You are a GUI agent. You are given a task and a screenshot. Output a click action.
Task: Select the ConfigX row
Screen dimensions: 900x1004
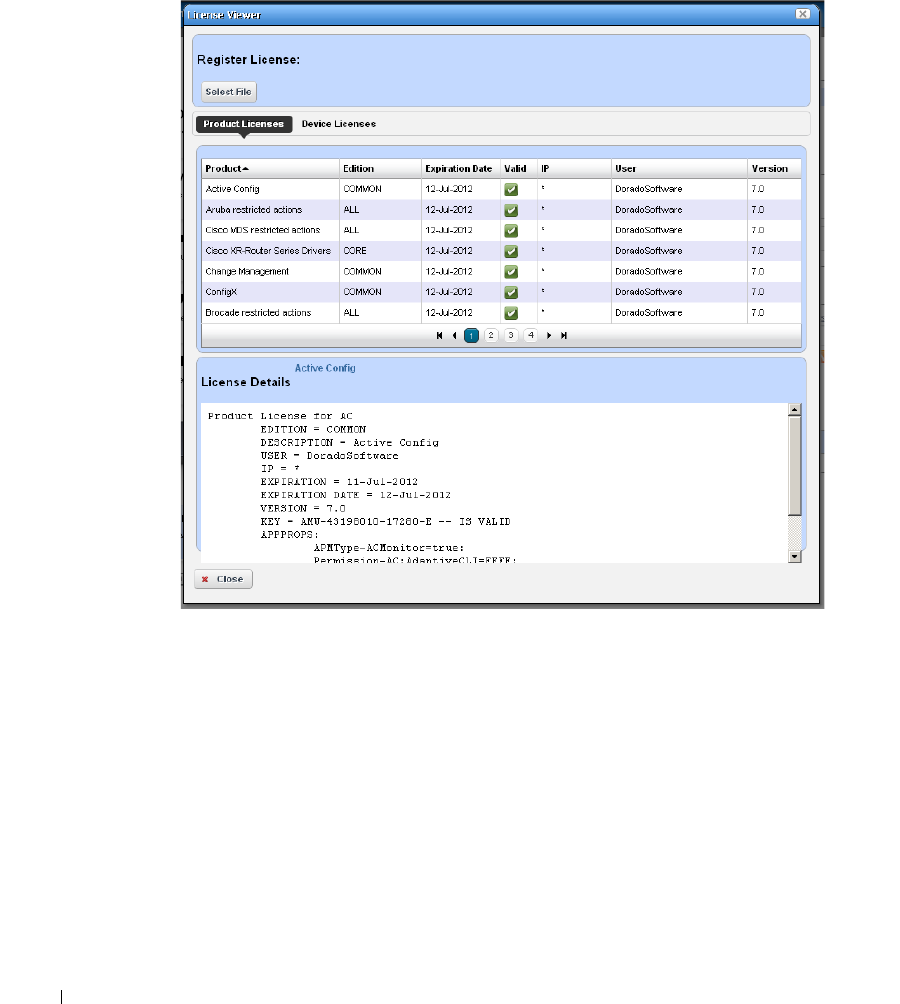point(501,292)
